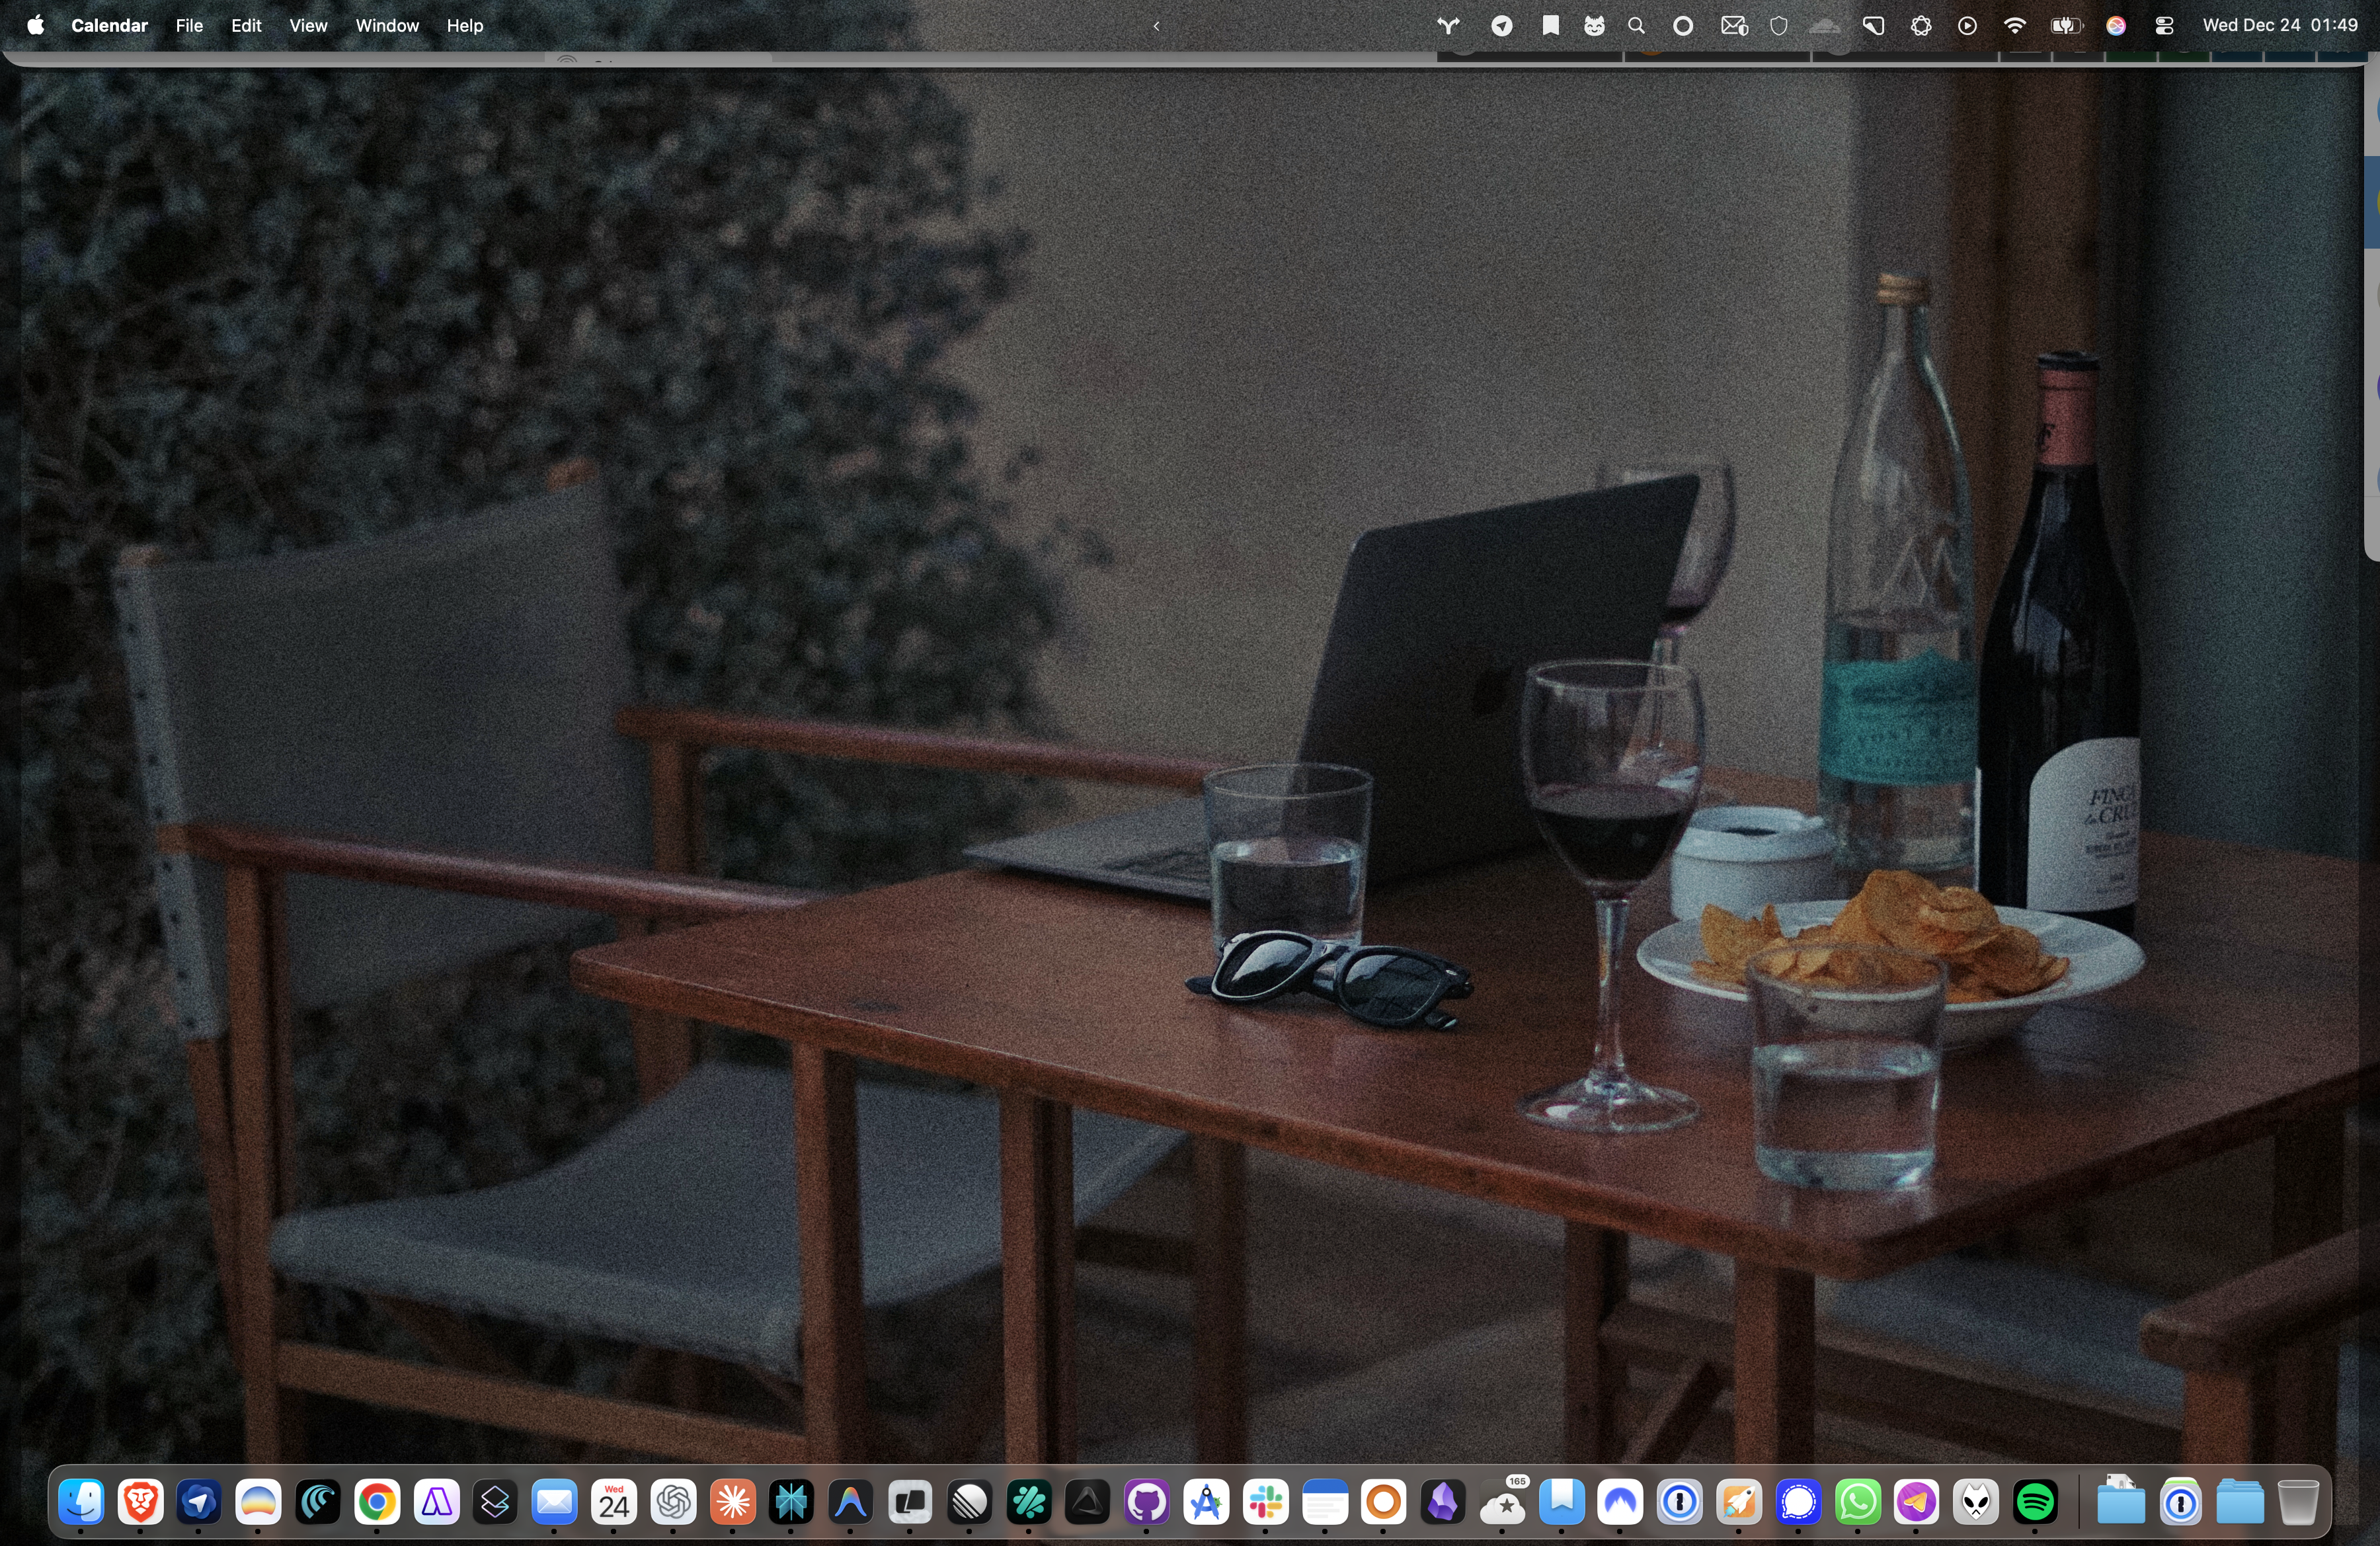Open the Mail app in the Dock
2380x1546 pixels.
coord(555,1502)
